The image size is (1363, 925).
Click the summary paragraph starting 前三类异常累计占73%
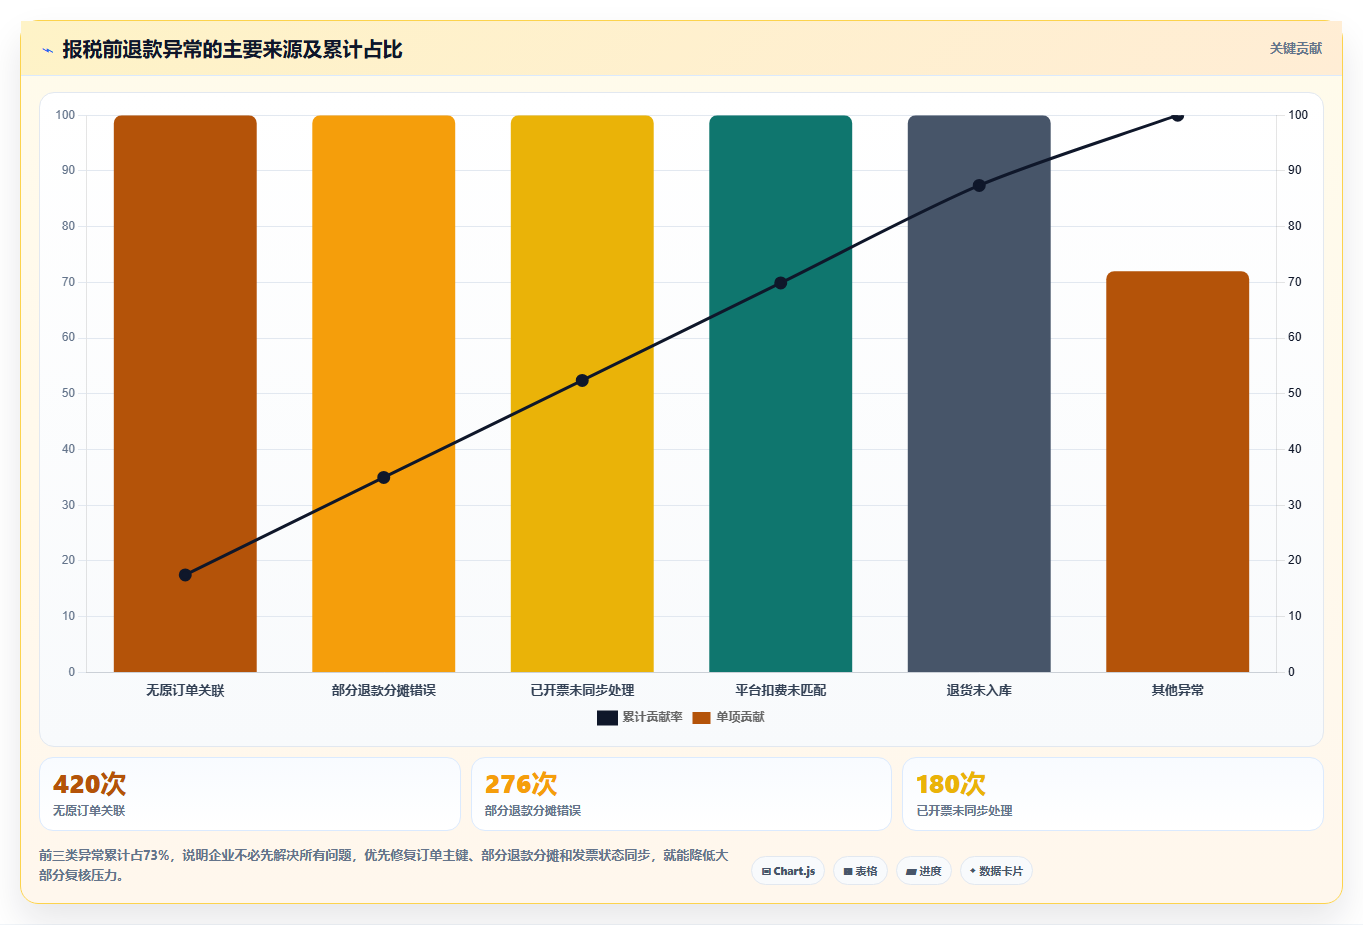pyautogui.click(x=384, y=865)
